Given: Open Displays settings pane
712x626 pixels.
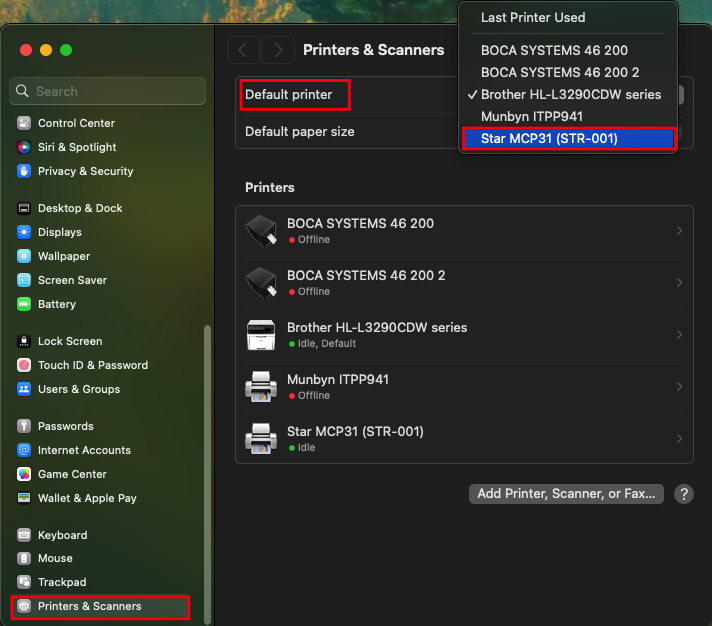Looking at the screenshot, I should tap(59, 232).
